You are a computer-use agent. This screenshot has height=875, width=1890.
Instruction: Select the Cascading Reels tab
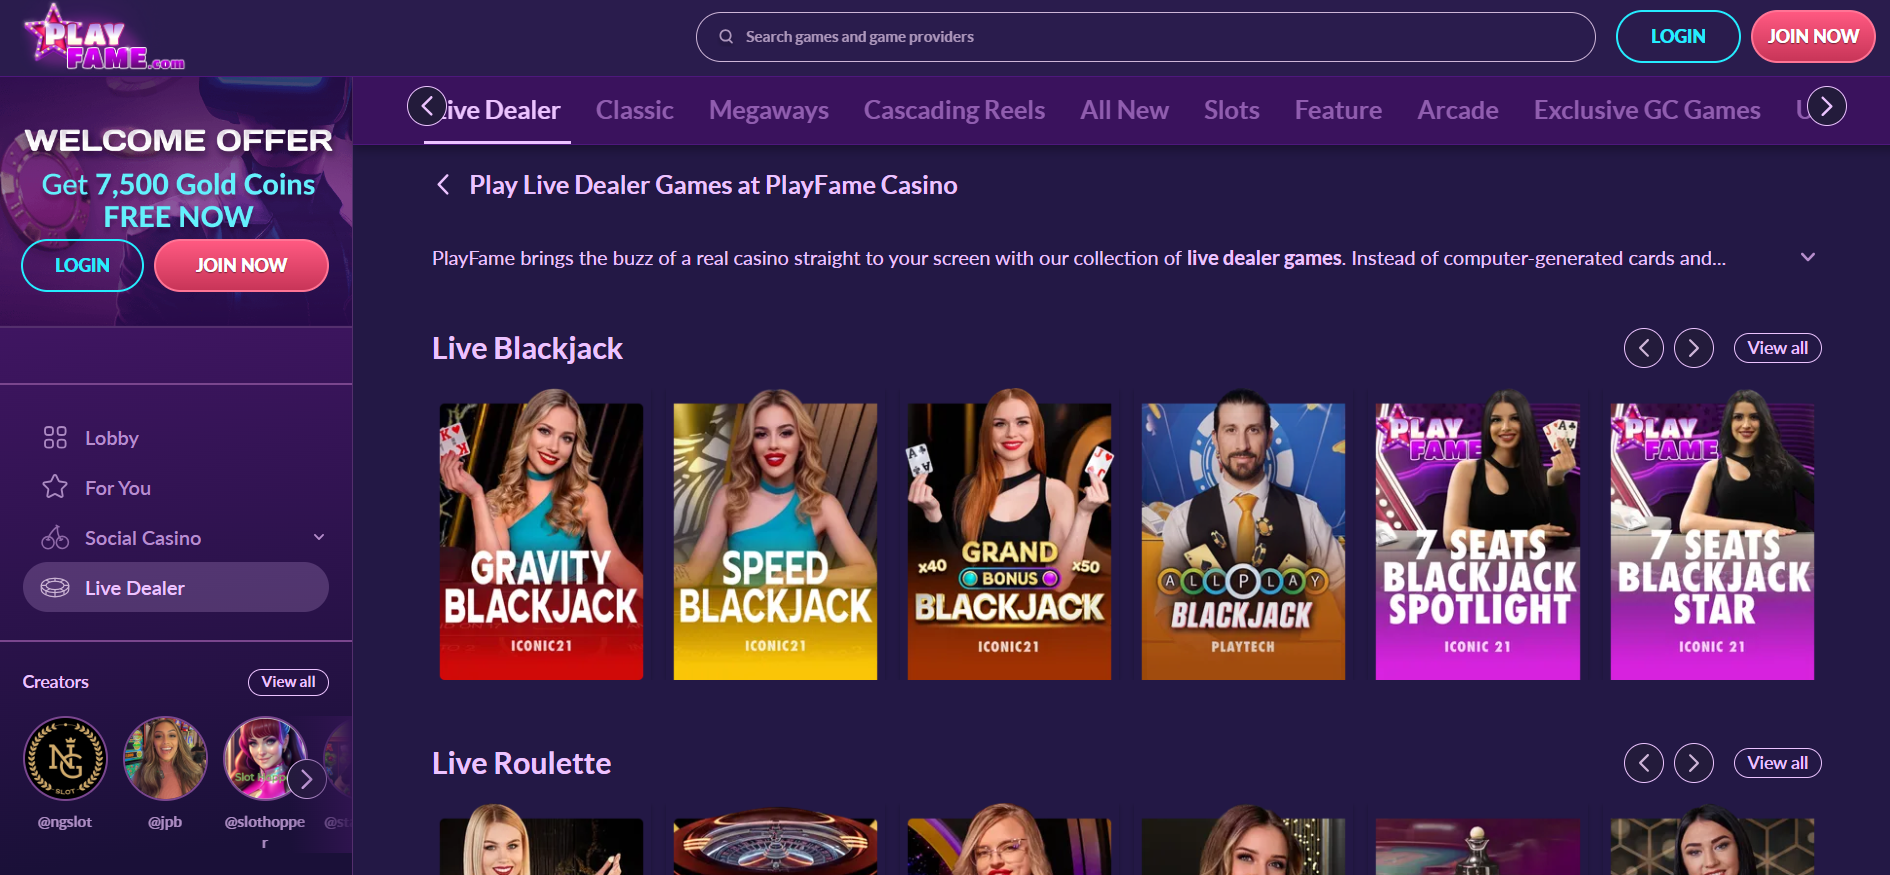click(x=955, y=110)
